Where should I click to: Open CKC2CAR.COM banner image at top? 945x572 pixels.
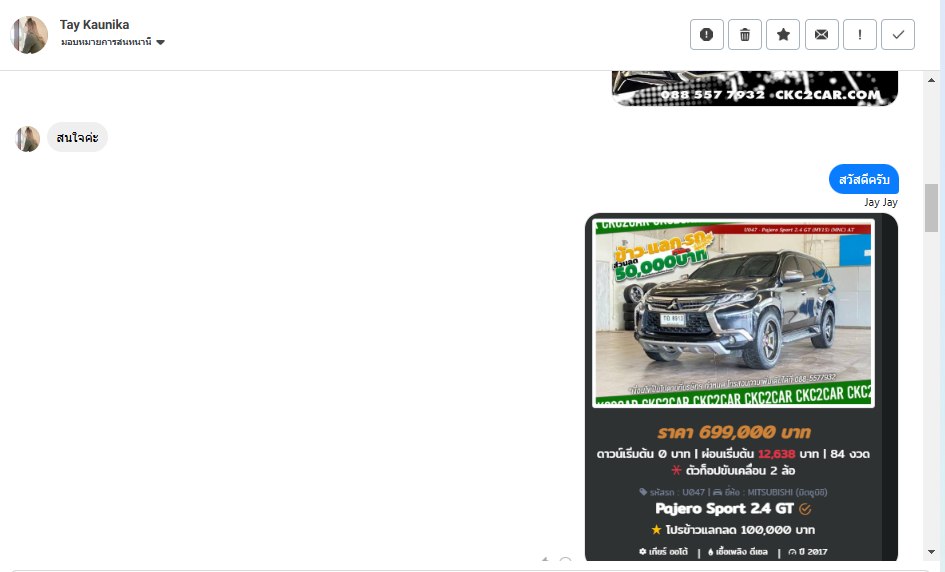(755, 88)
